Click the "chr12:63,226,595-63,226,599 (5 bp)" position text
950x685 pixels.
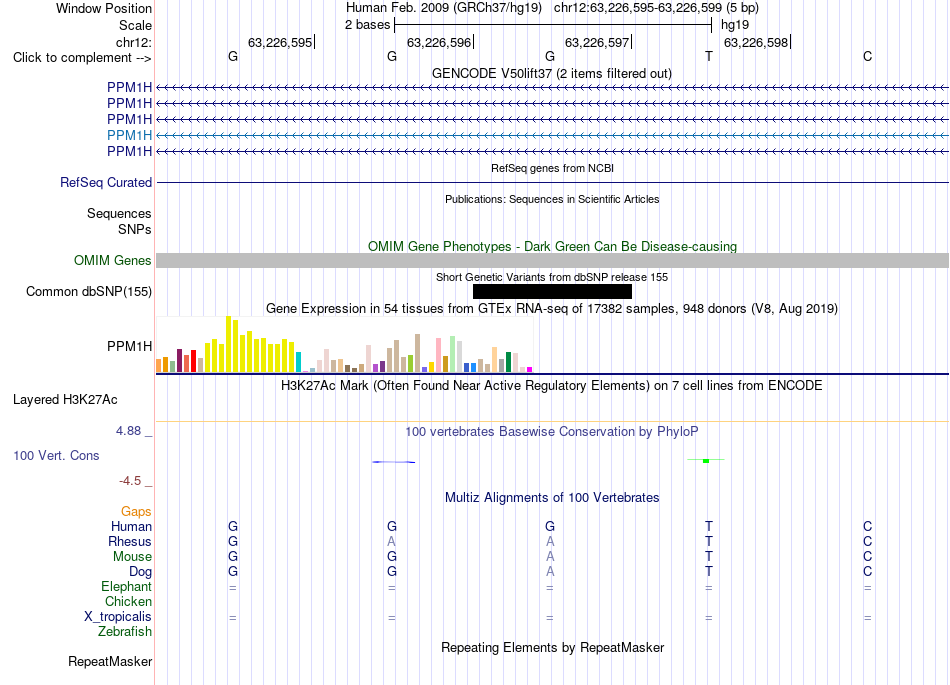[656, 8]
